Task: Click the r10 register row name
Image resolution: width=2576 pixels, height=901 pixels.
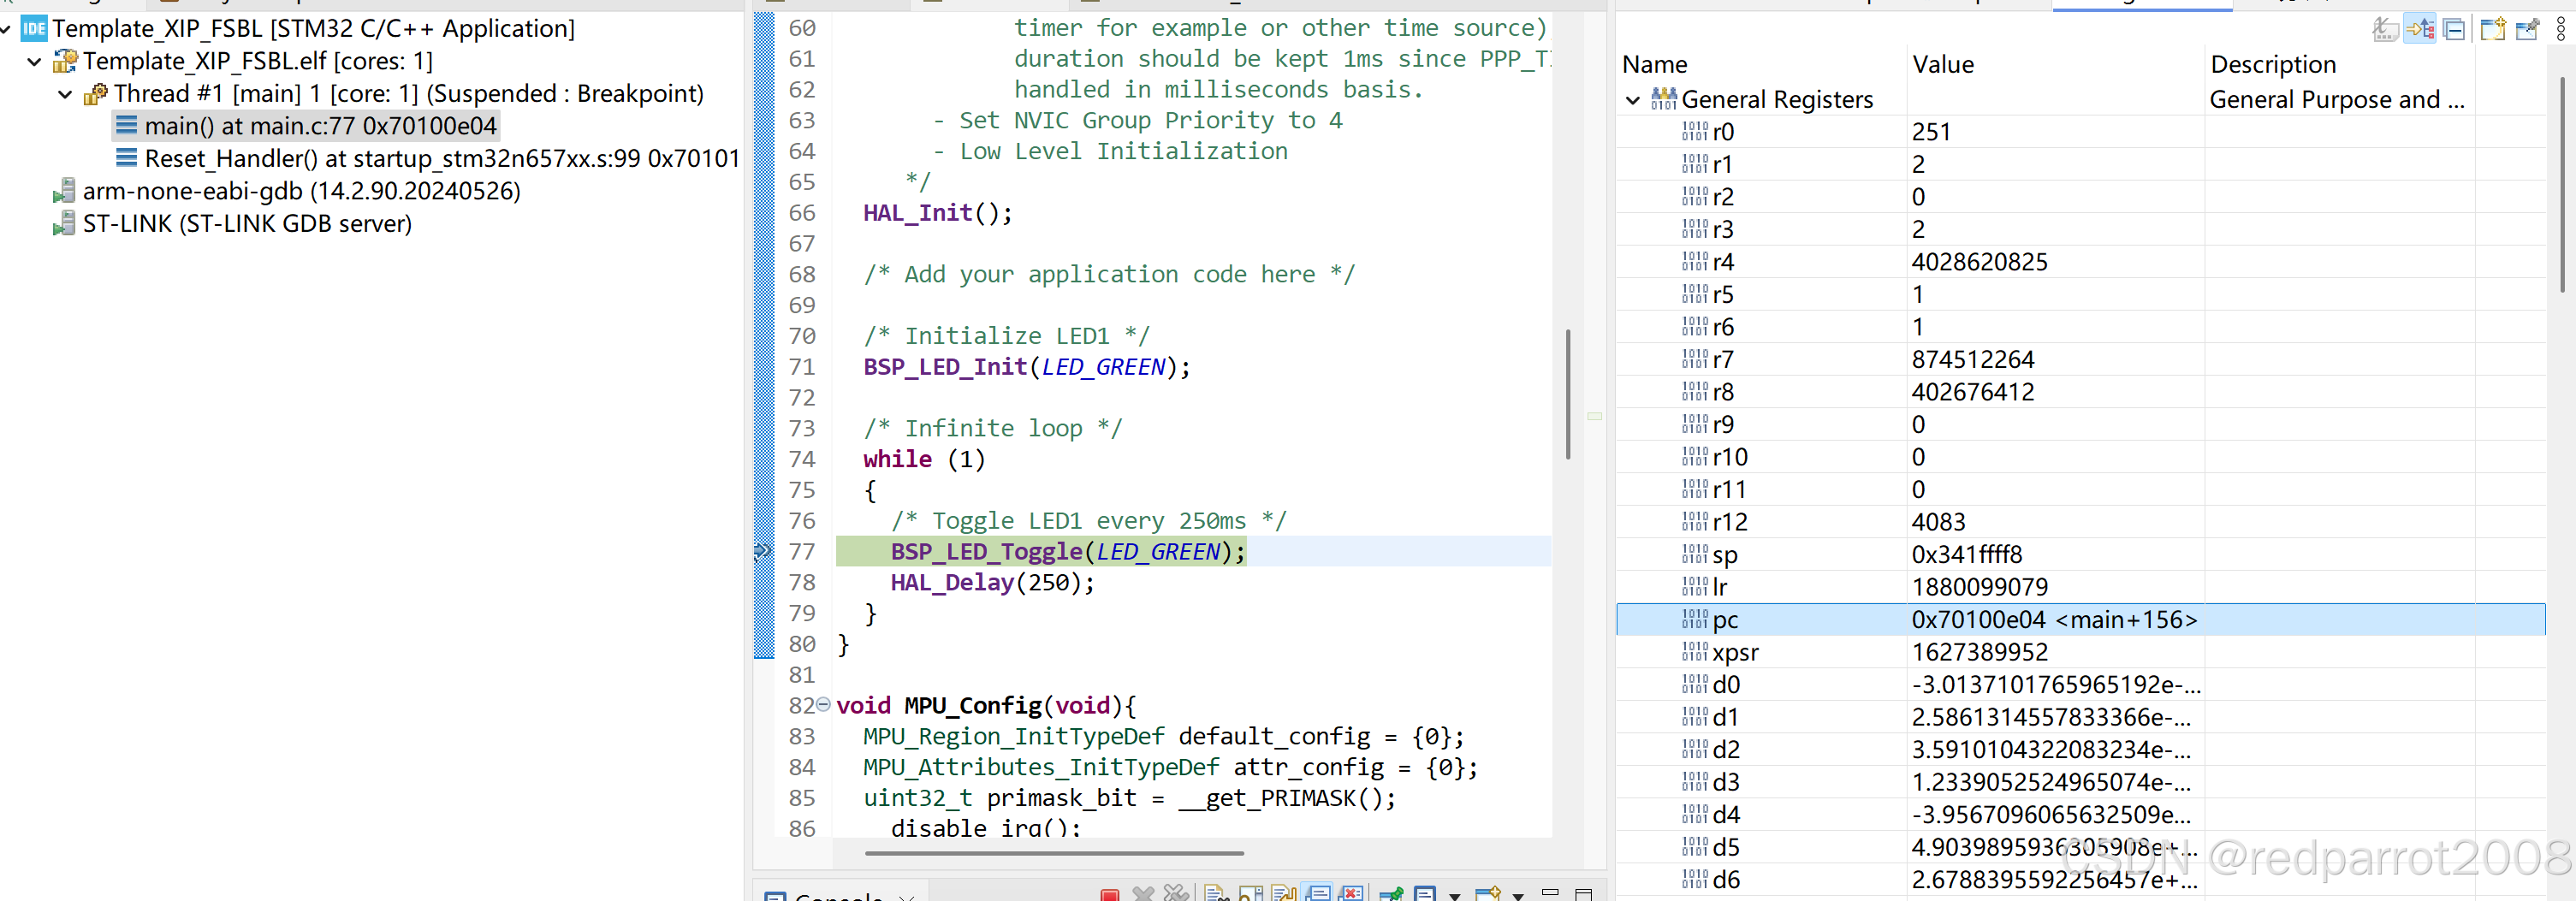Action: pos(1729,457)
